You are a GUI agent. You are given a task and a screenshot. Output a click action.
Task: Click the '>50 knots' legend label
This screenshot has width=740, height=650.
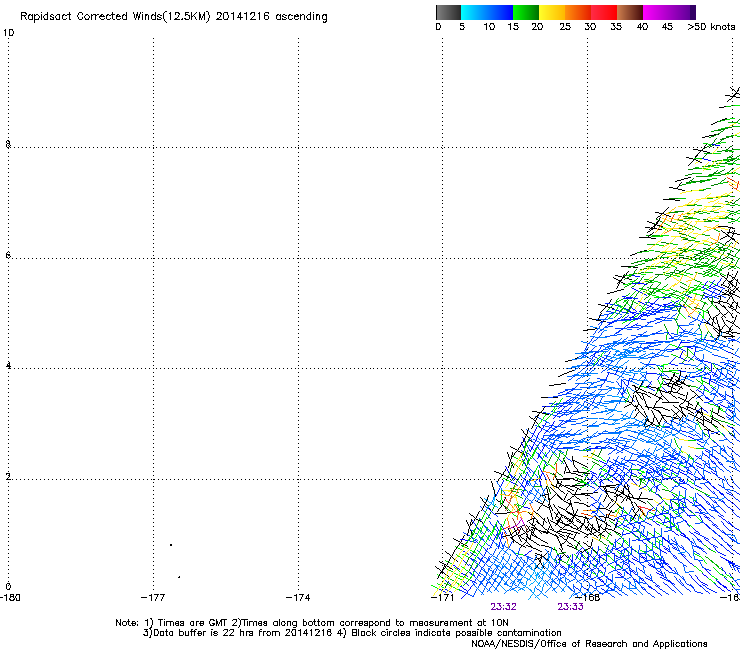[711, 27]
